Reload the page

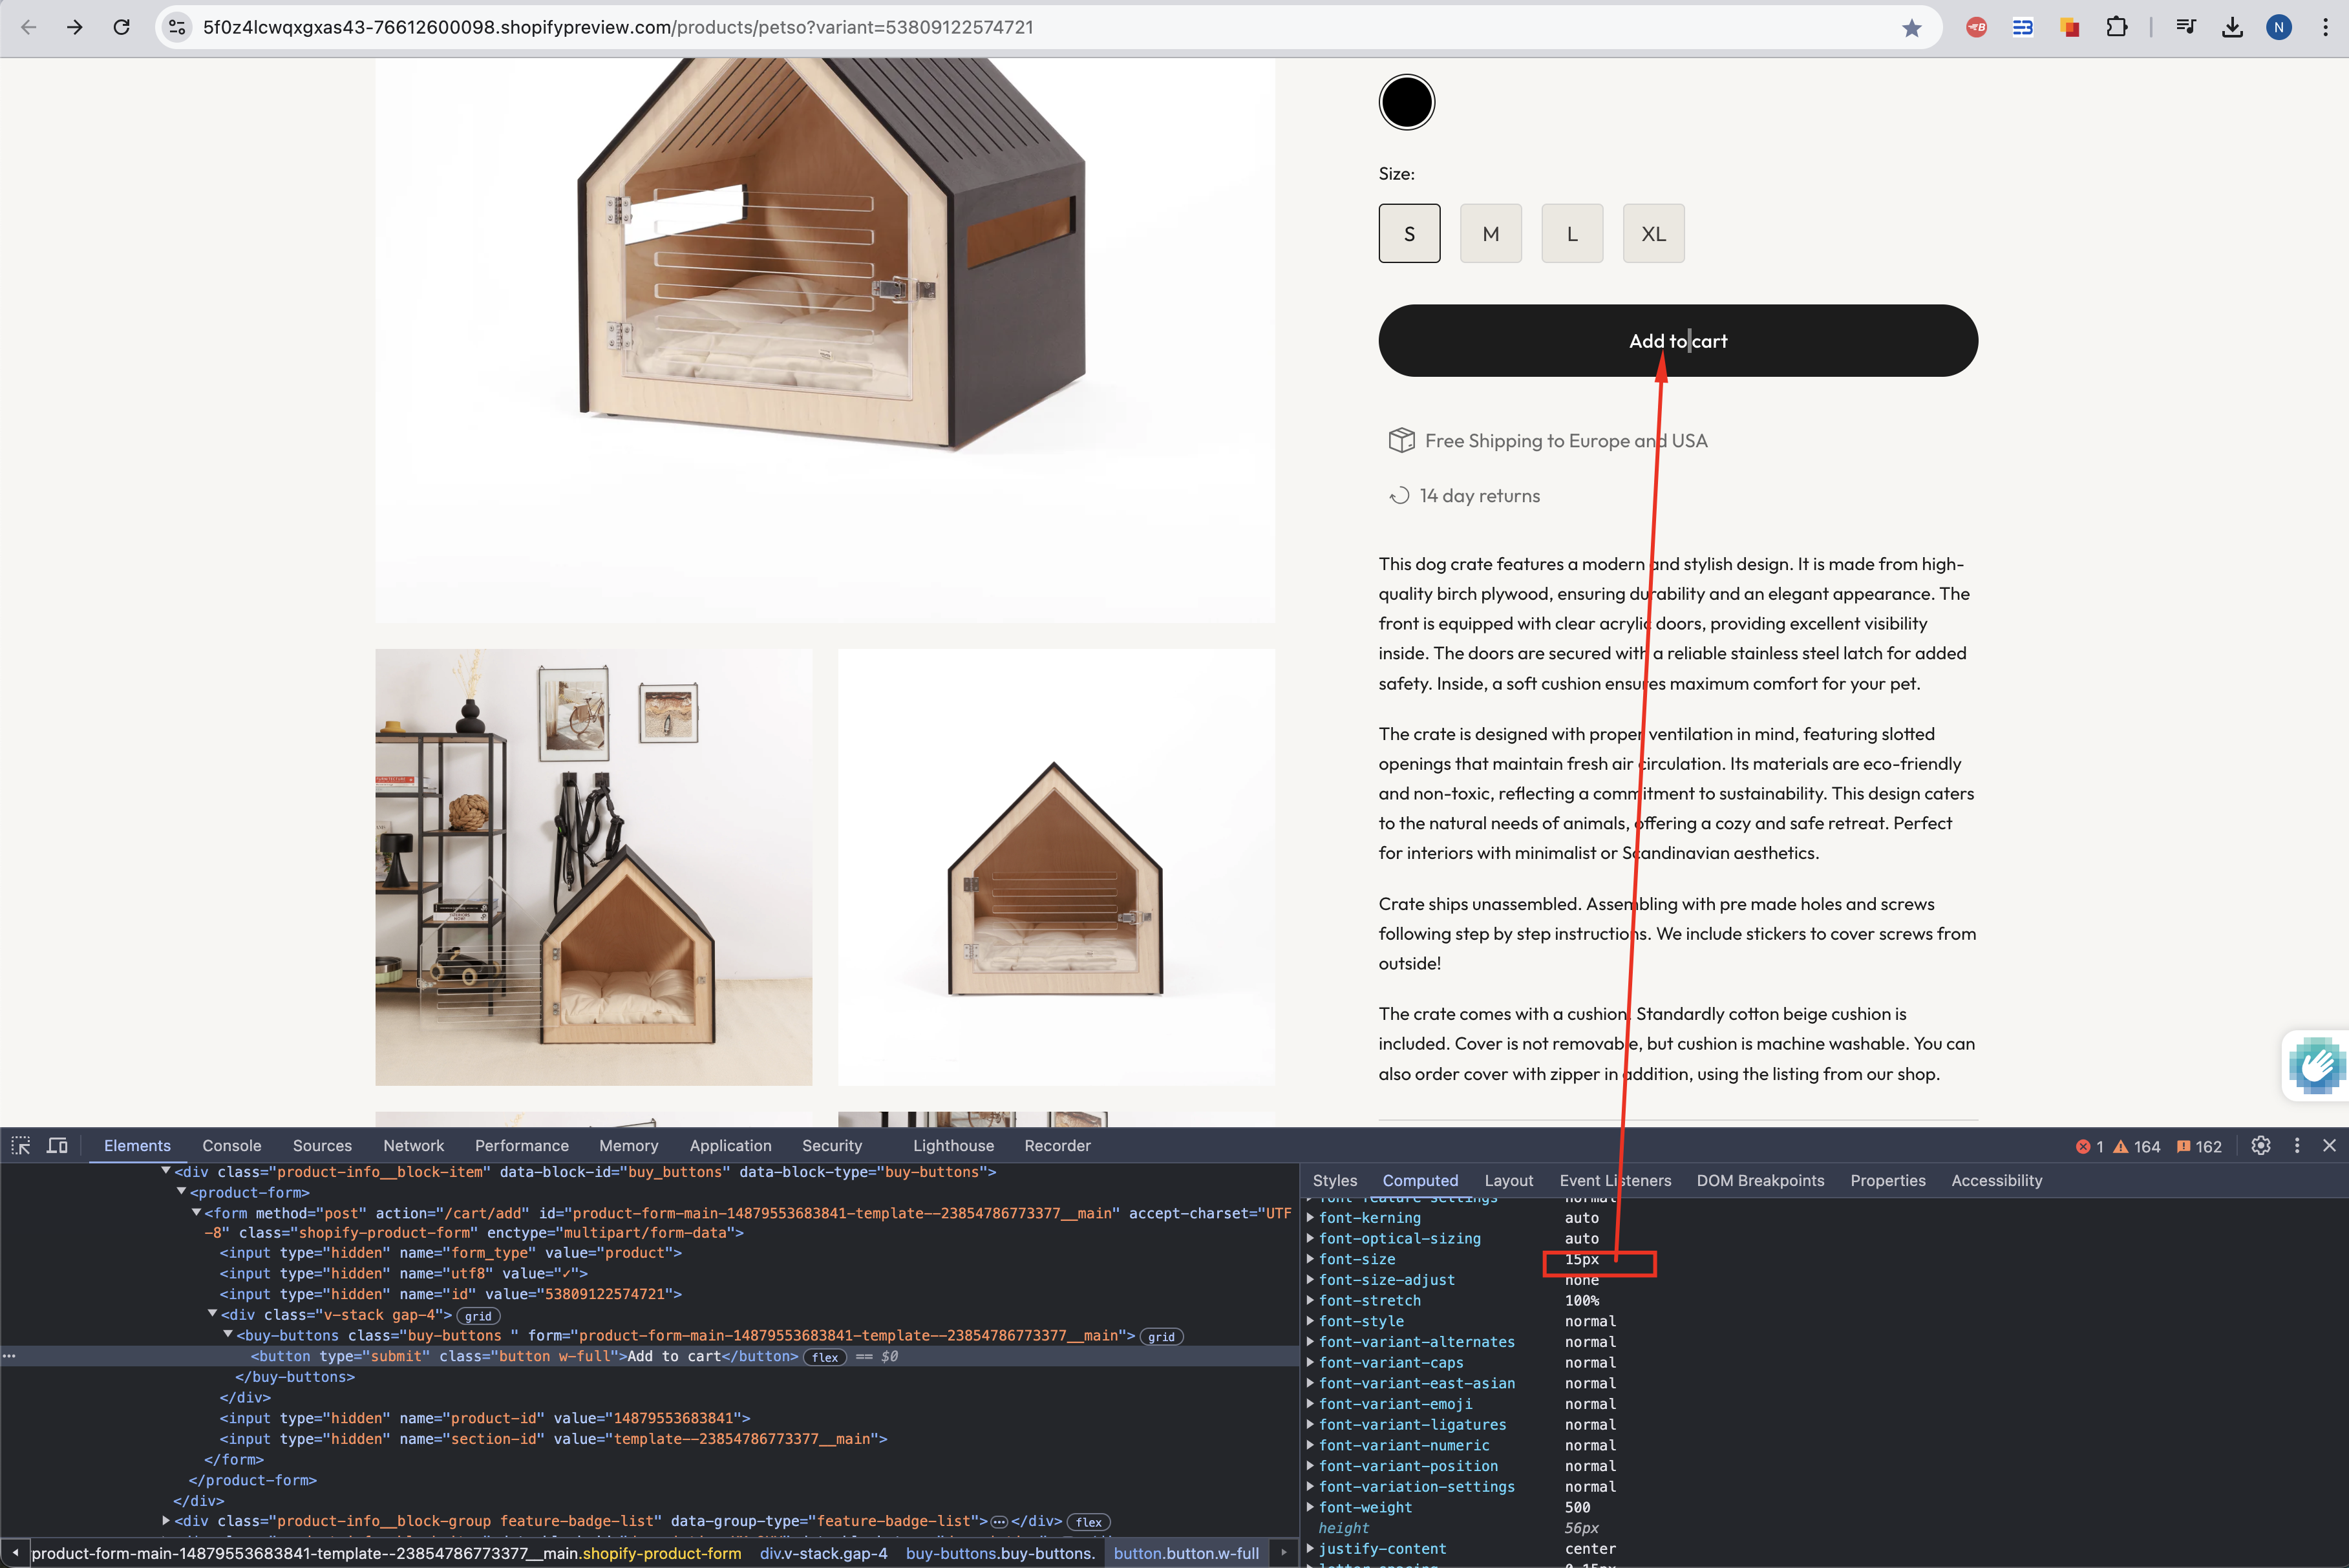[x=121, y=28]
